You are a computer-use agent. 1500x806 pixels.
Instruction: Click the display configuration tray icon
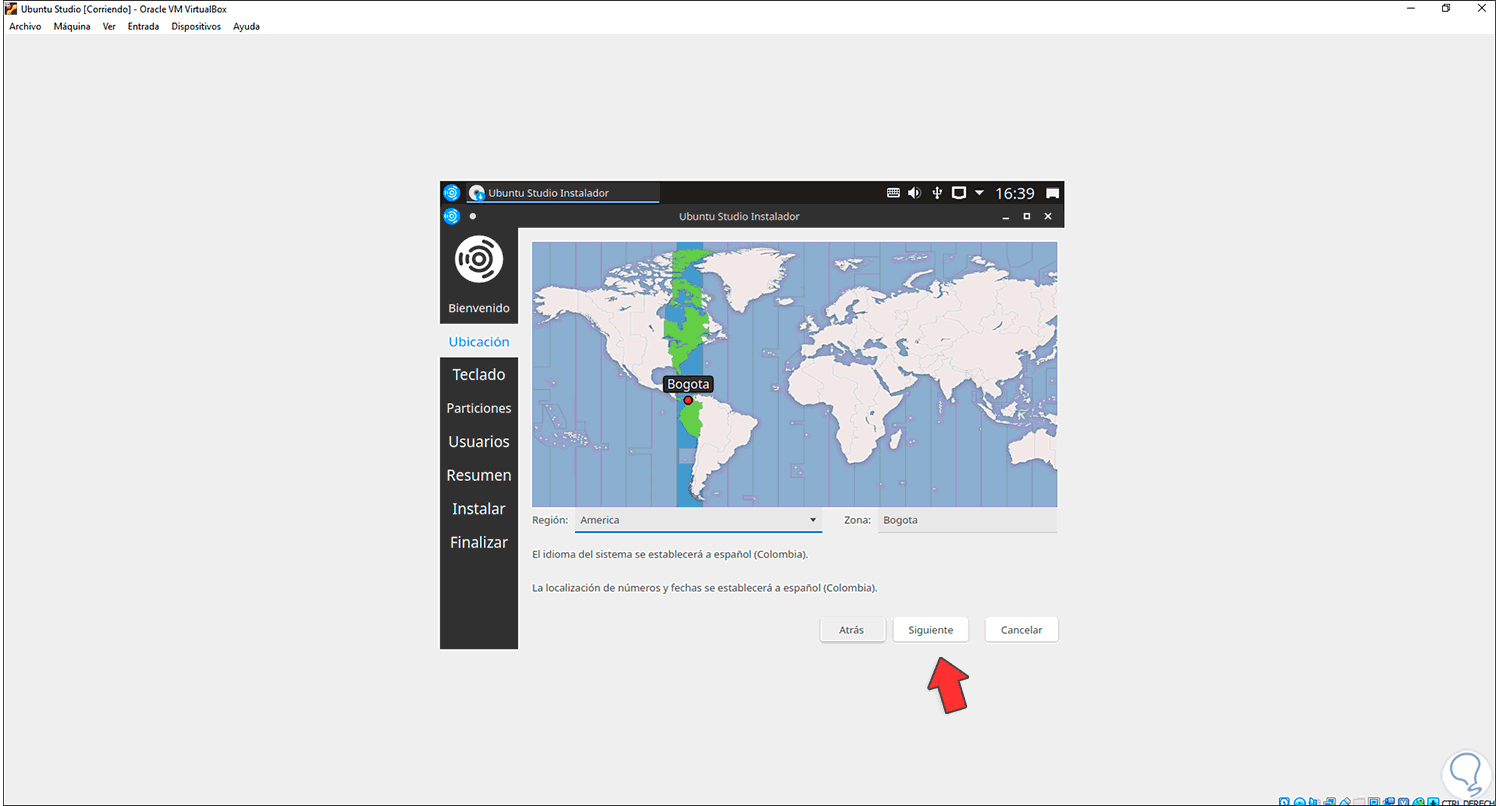pos(958,193)
